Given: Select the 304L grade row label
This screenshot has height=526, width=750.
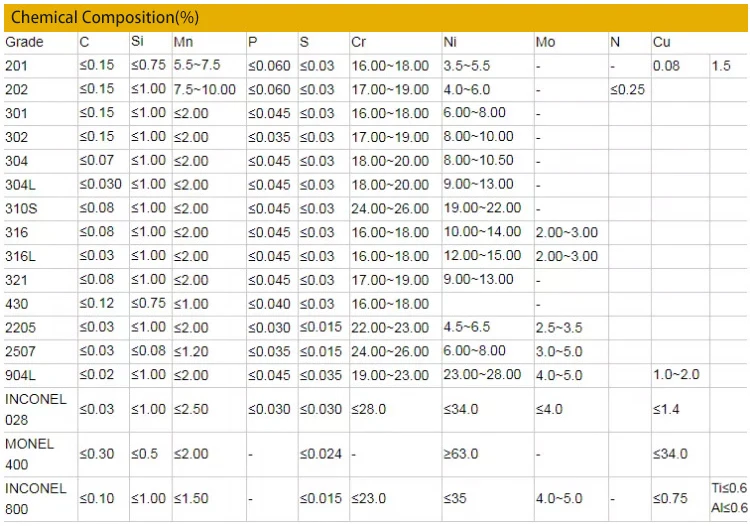Looking at the screenshot, I should coord(20,184).
